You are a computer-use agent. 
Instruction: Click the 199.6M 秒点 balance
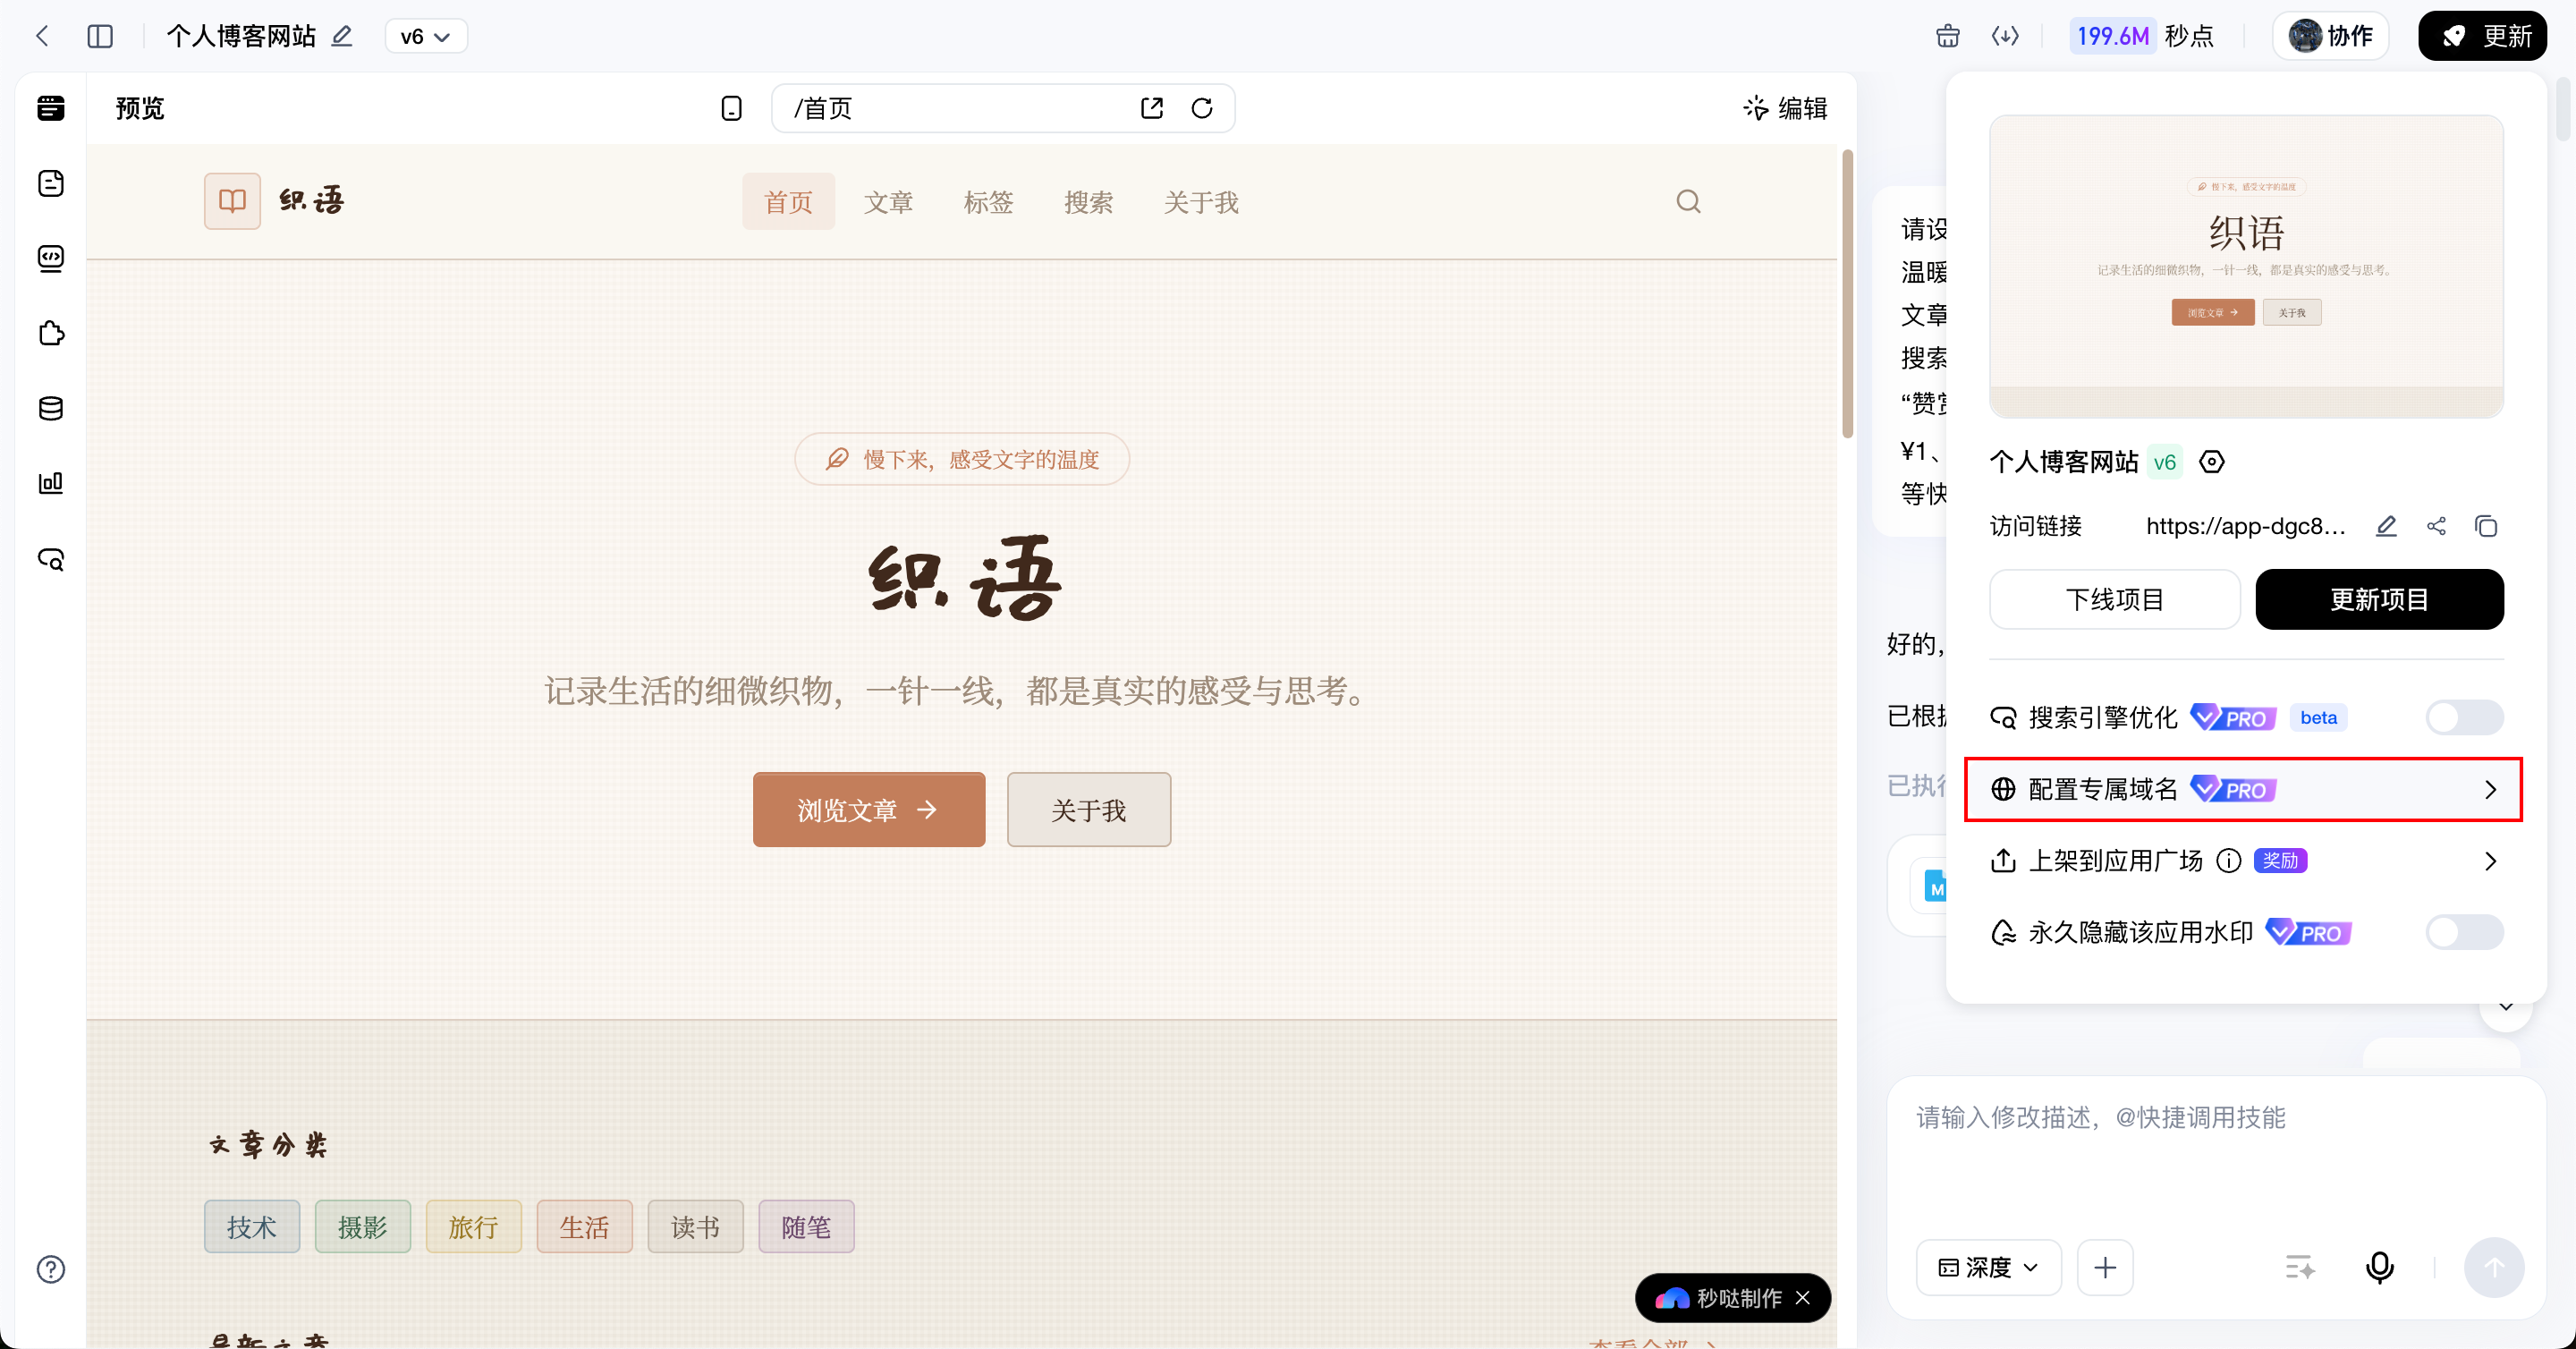click(2142, 37)
